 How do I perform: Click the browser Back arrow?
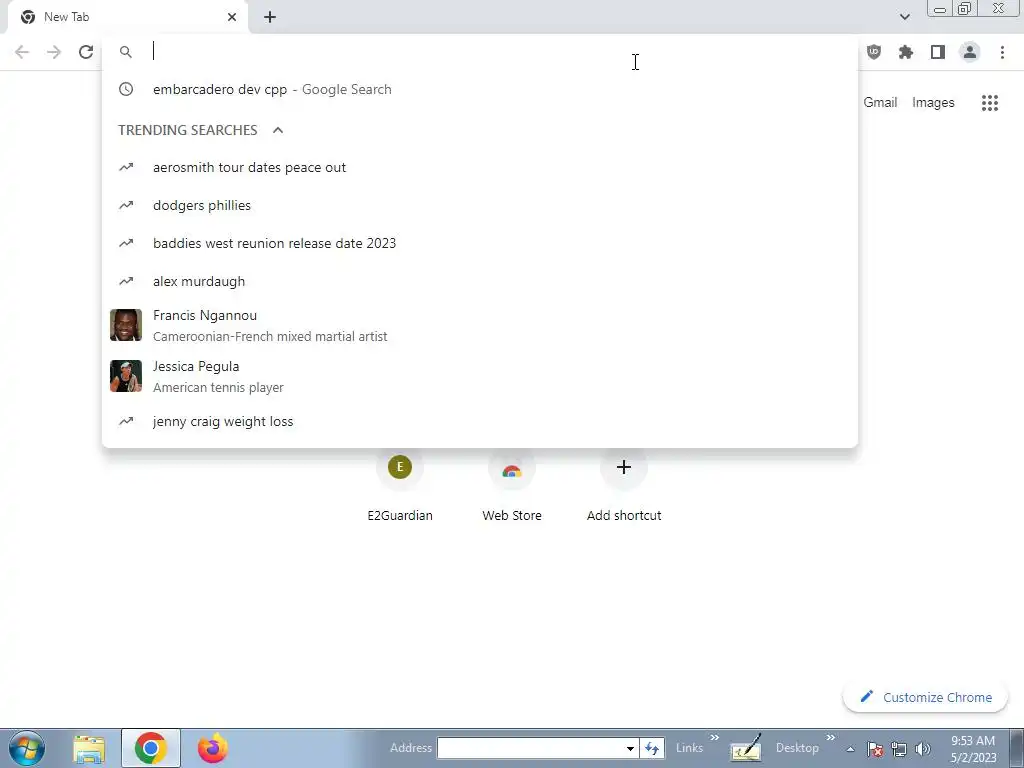pos(22,52)
